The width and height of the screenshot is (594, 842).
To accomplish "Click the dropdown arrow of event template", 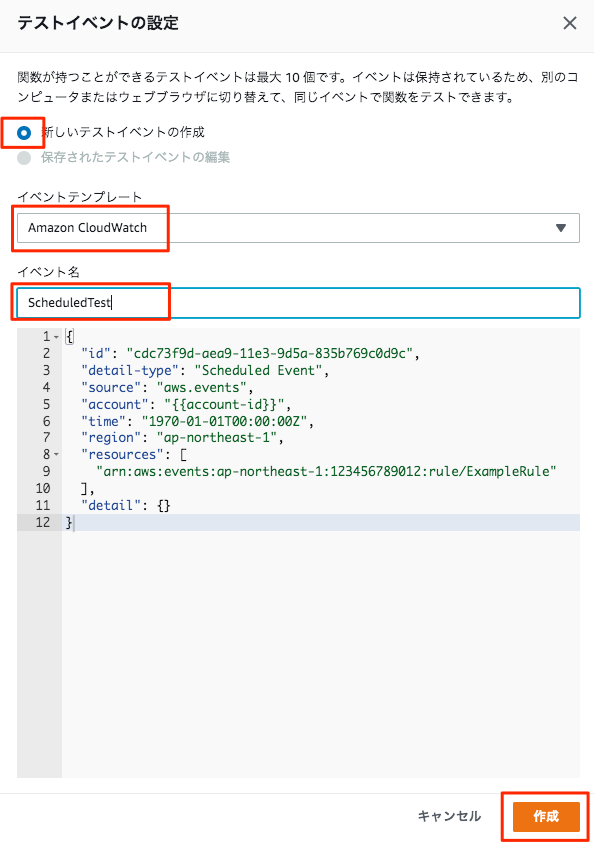I will tap(561, 228).
